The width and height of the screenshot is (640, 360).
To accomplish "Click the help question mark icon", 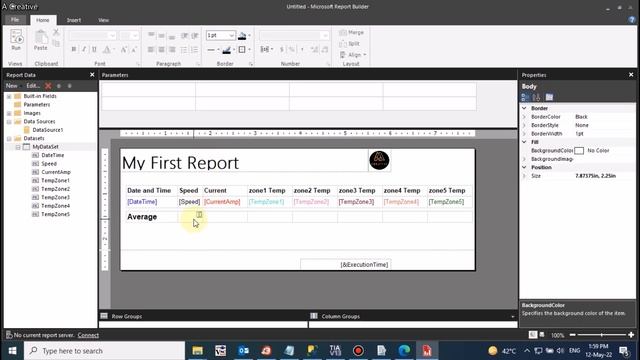I will (632, 20).
